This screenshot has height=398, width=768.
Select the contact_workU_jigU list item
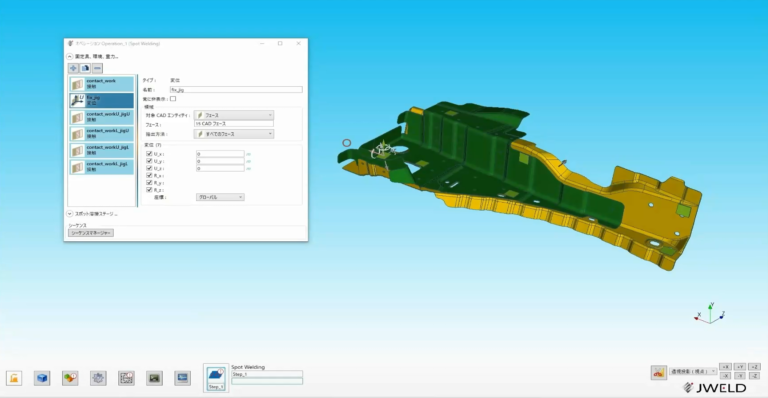pos(101,117)
